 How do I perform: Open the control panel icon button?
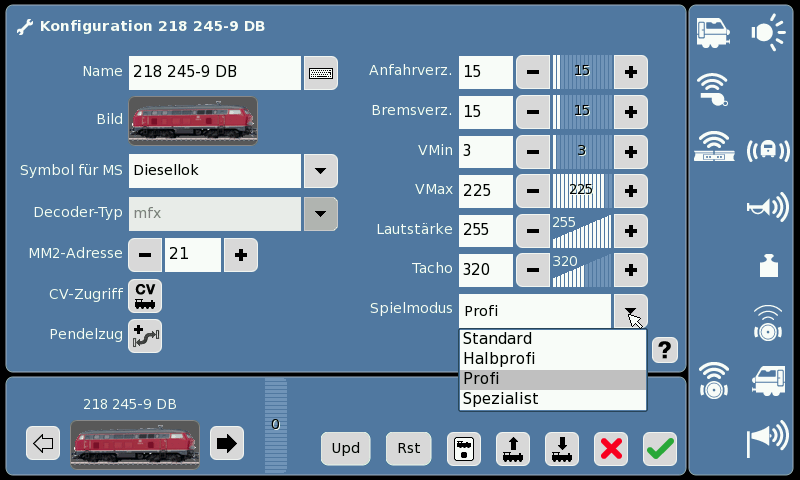(464, 449)
